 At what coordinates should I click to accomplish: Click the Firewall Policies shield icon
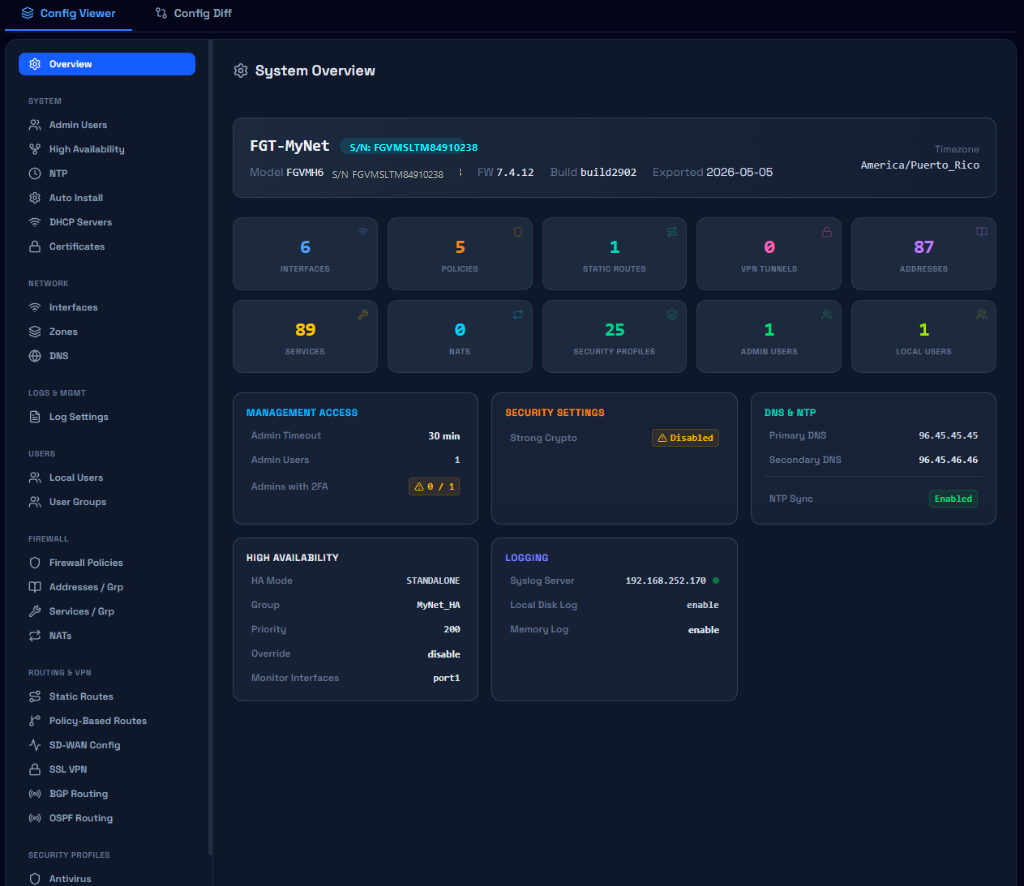click(35, 562)
